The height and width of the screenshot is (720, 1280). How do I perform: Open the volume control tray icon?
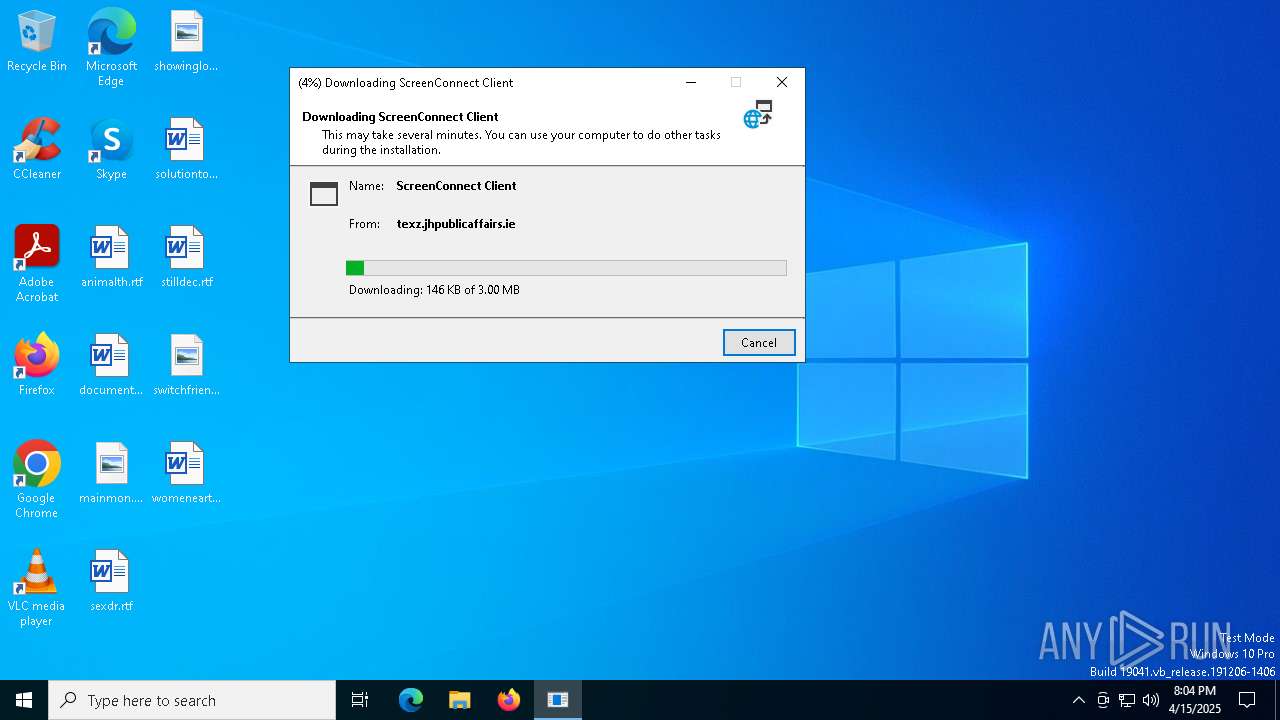[x=1151, y=700]
